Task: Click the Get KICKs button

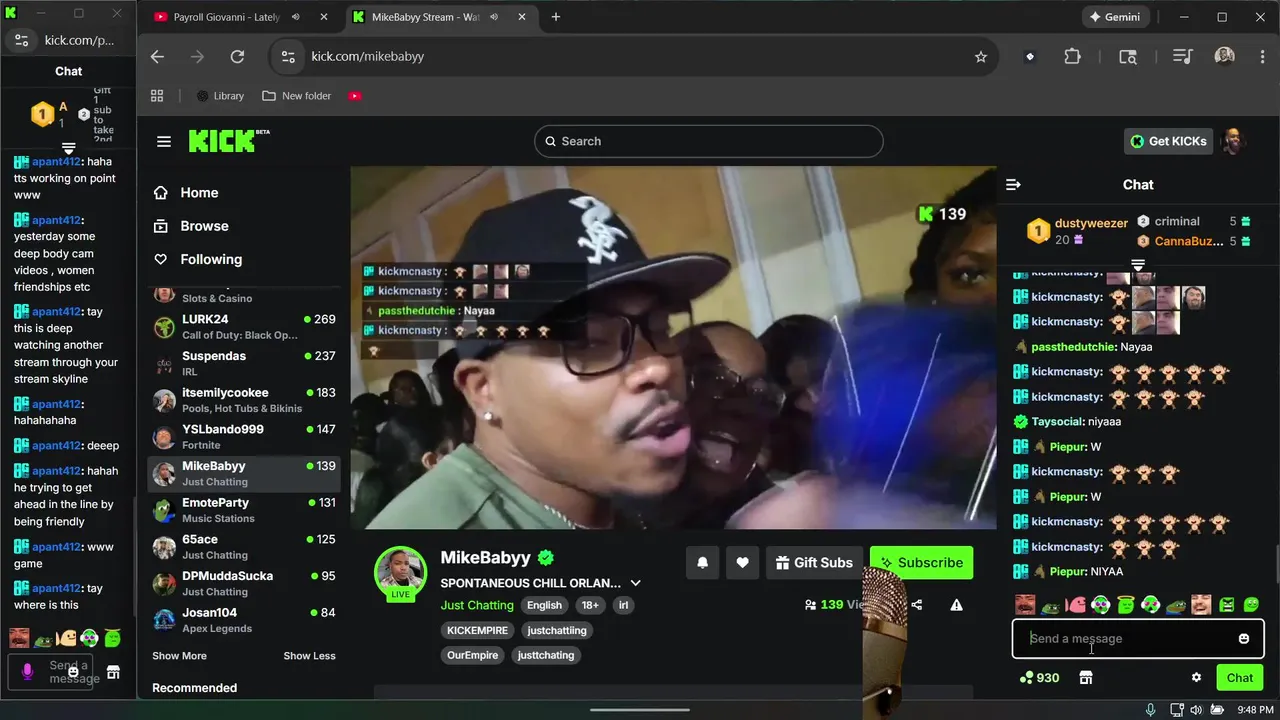Action: pyautogui.click(x=1168, y=141)
